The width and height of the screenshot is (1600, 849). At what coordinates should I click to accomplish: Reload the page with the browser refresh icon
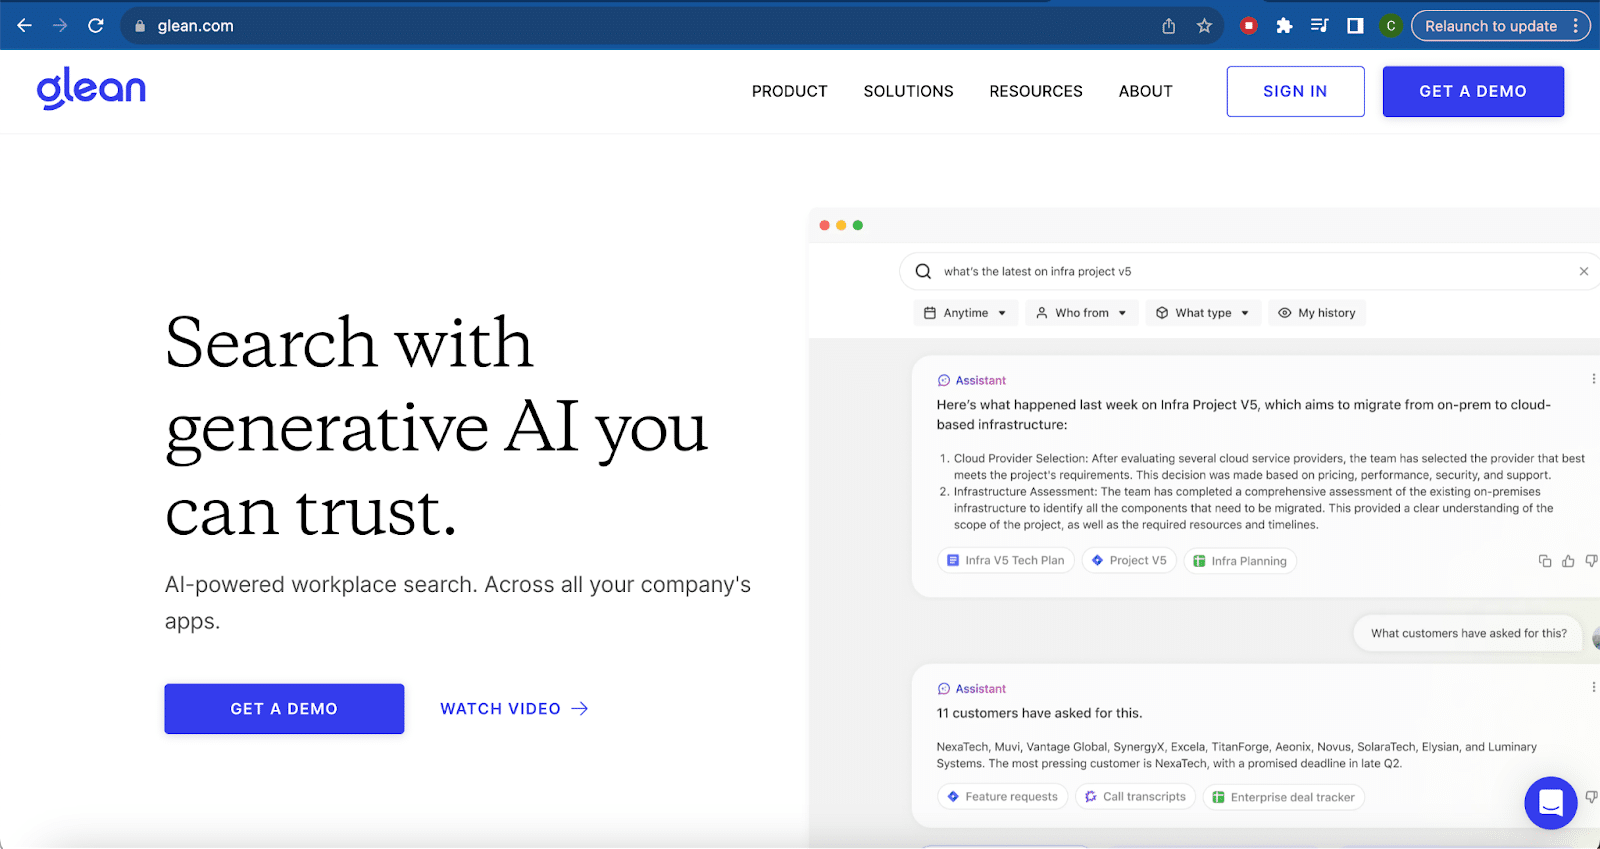point(96,26)
